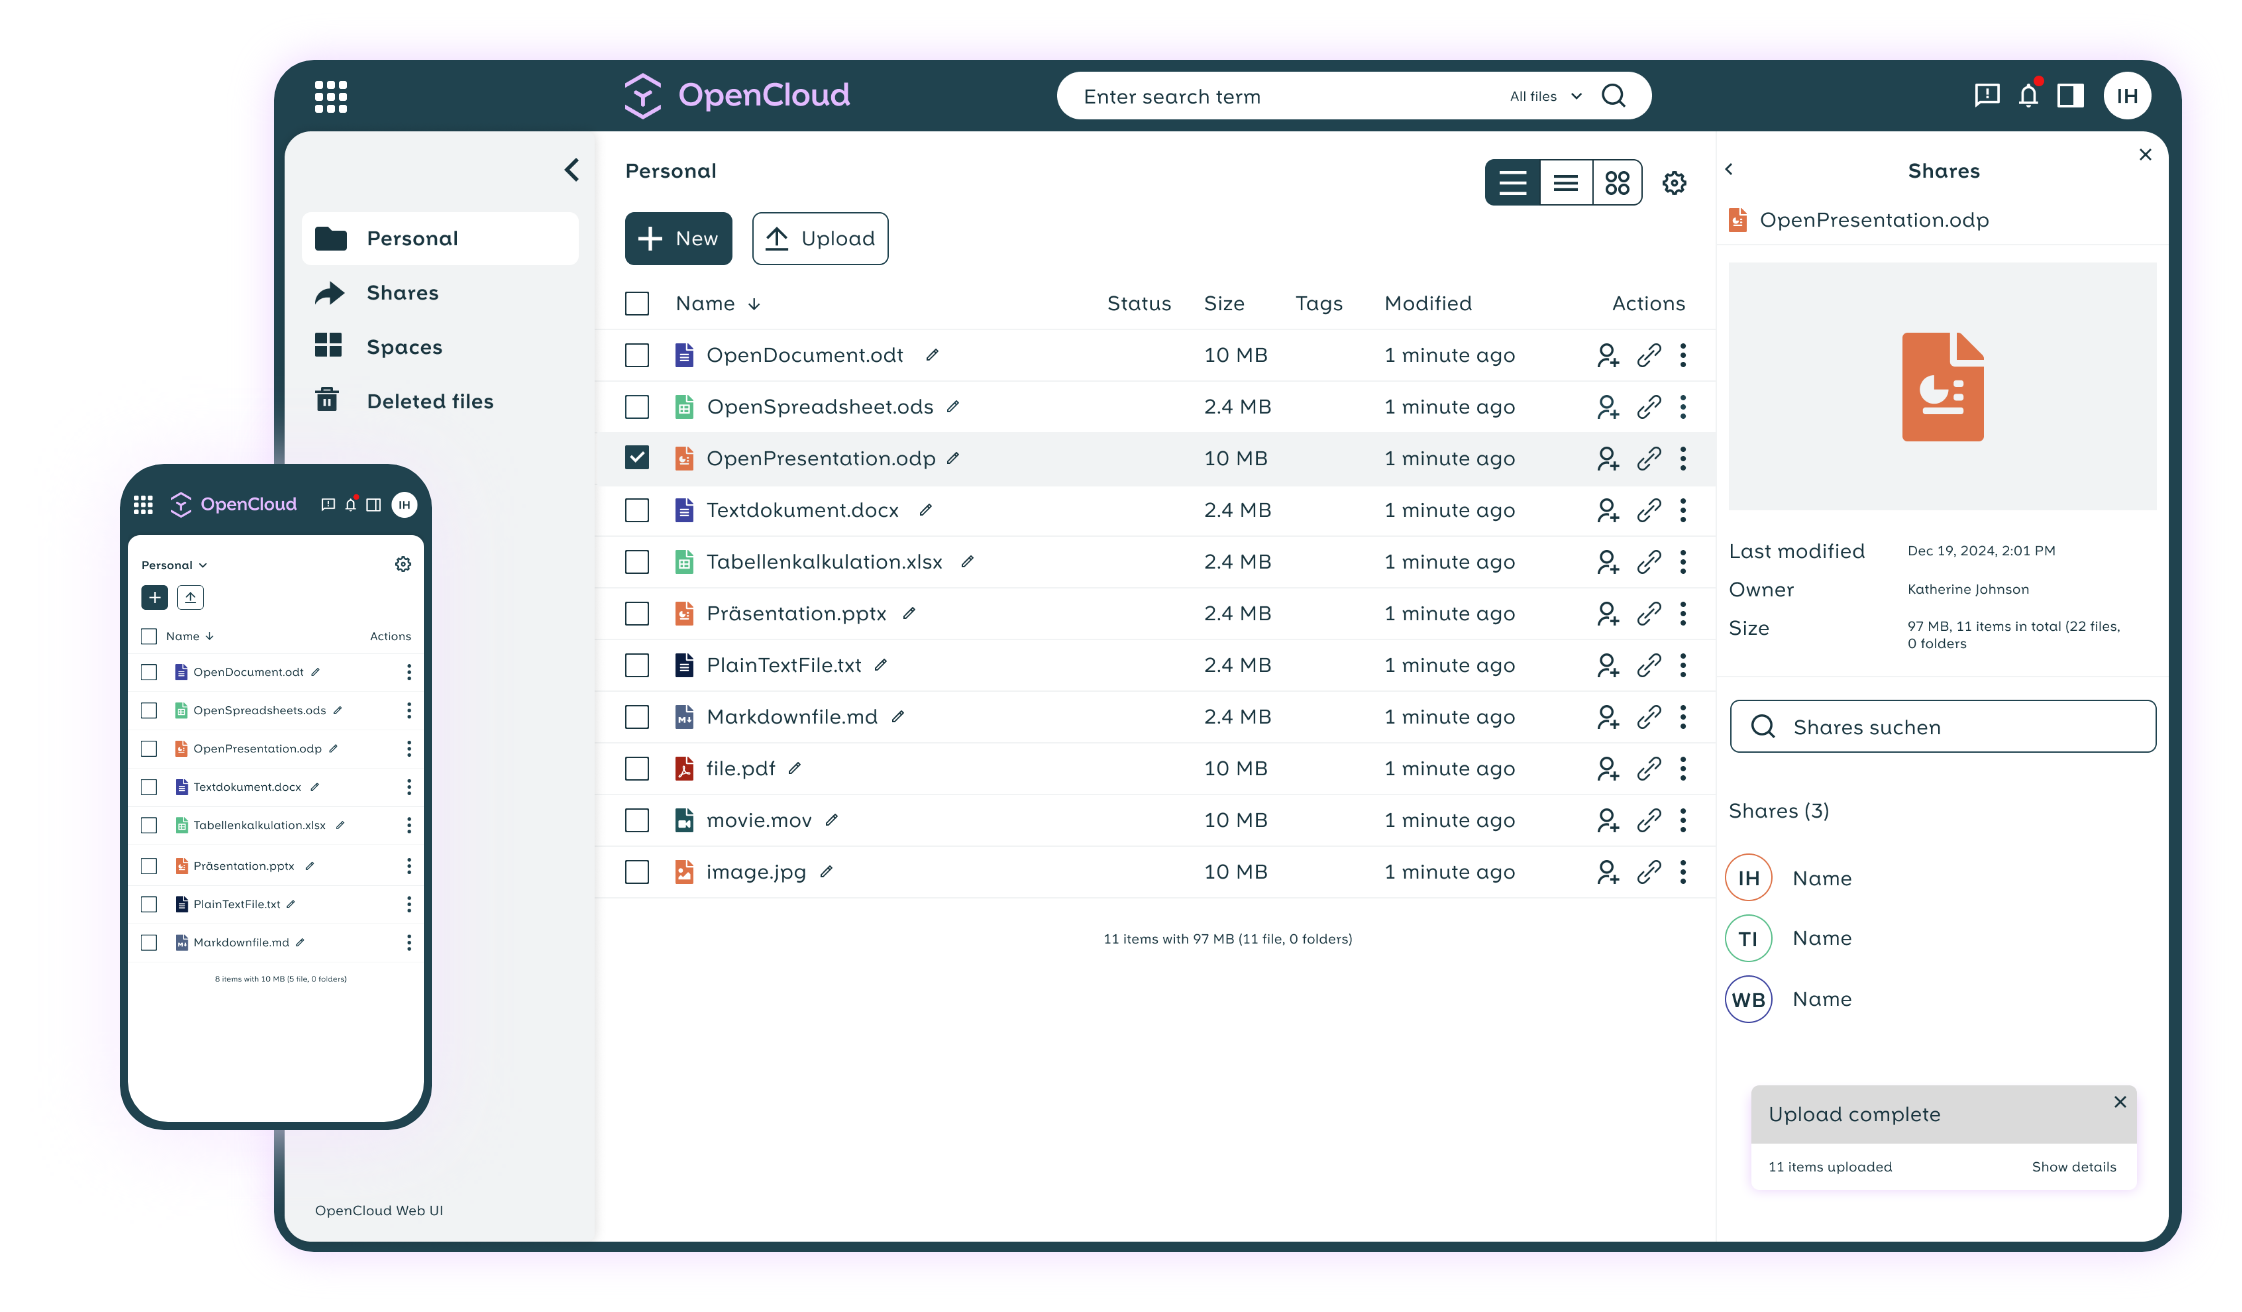Open view settings gear icon

(1674, 183)
